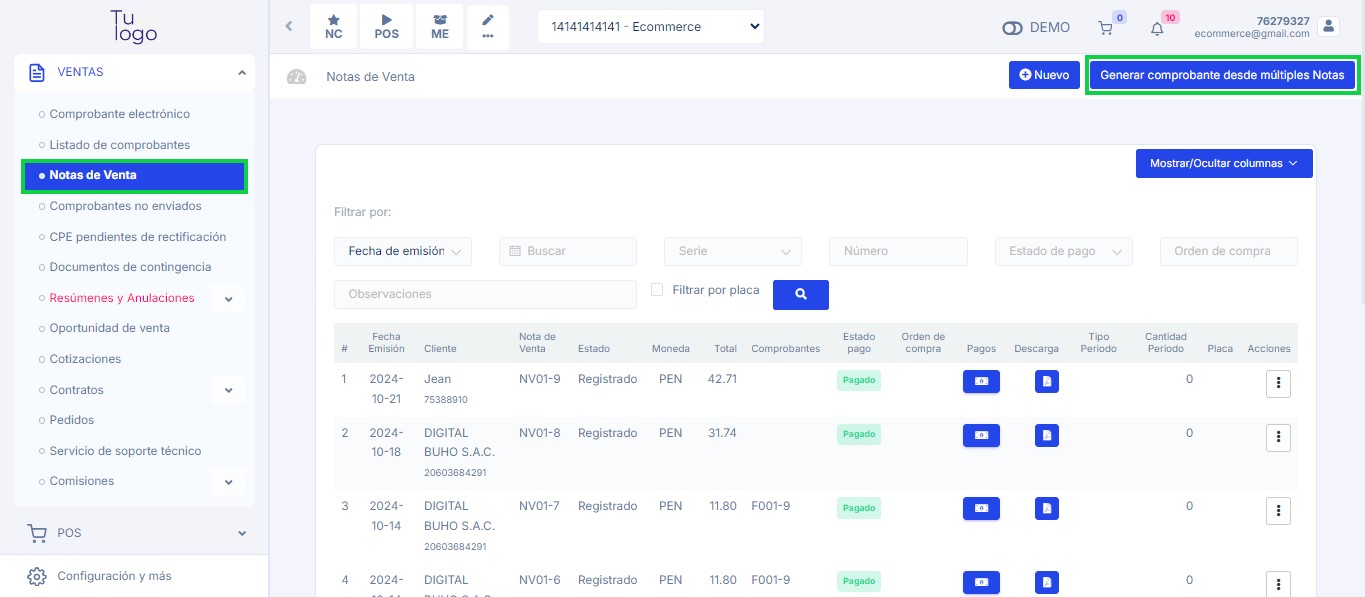Click the Nuevo button
This screenshot has width=1365, height=597.
1043,75
